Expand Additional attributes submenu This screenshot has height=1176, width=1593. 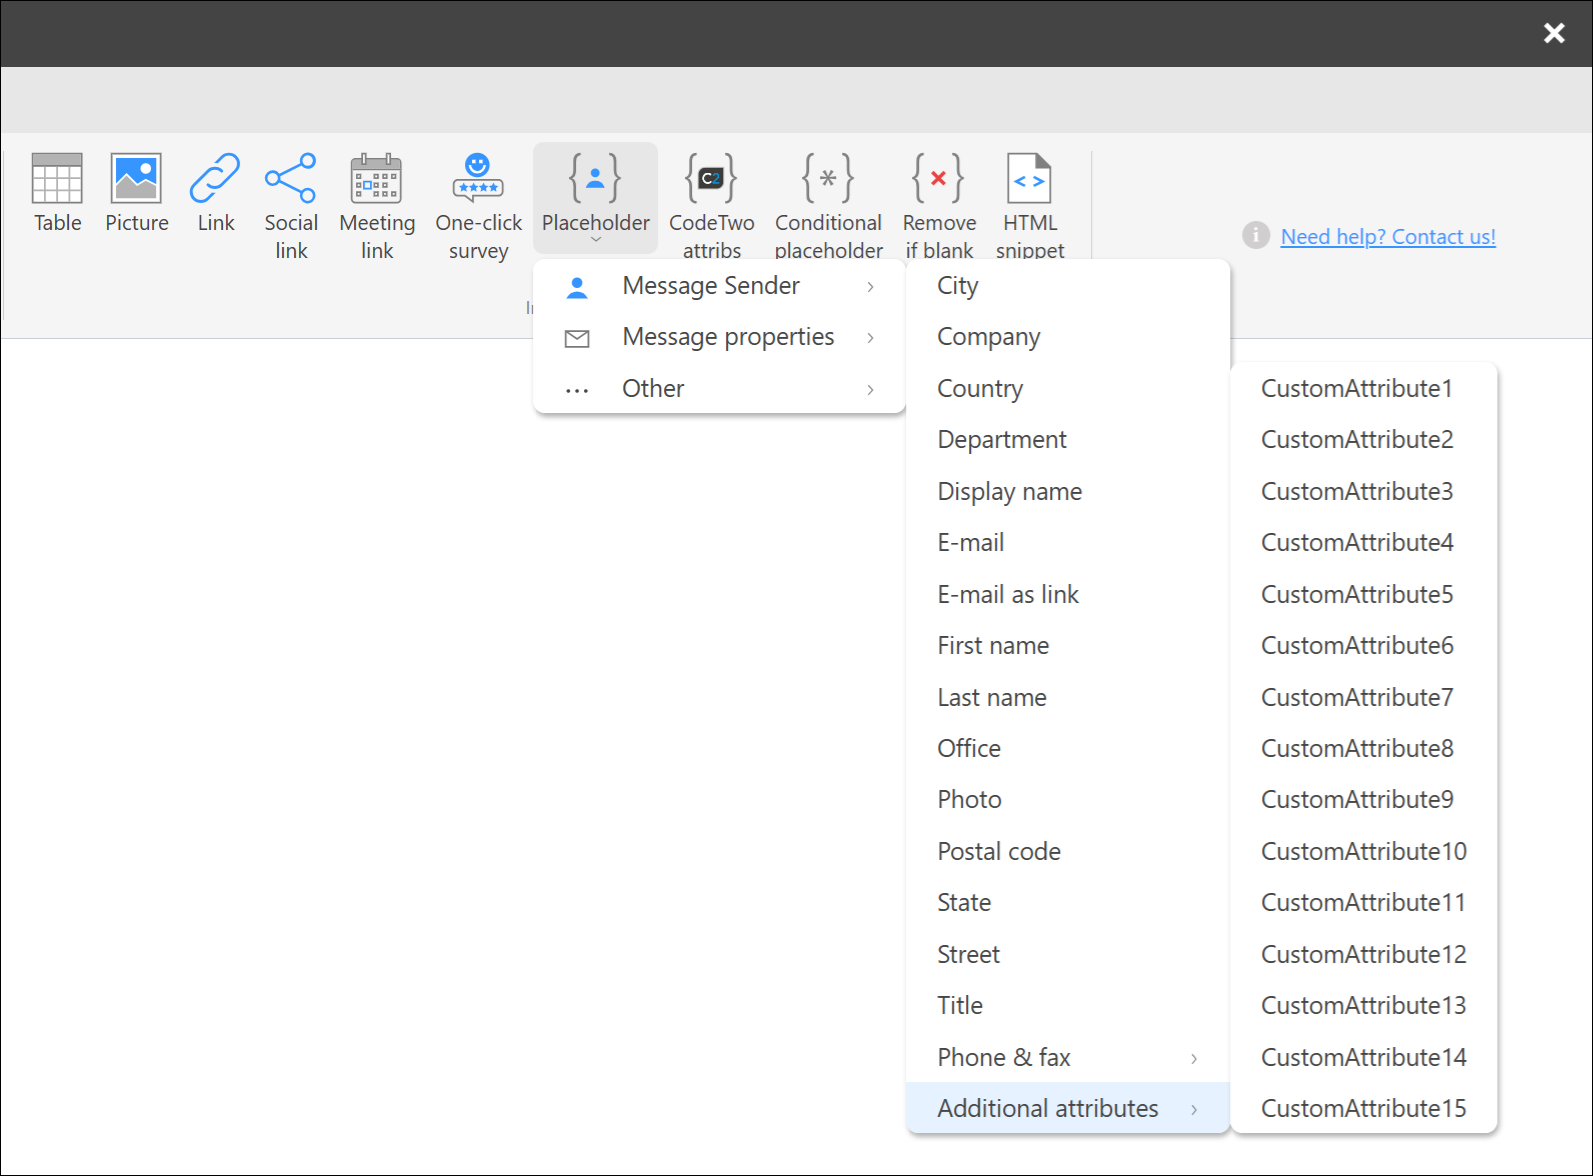[x=1067, y=1108]
